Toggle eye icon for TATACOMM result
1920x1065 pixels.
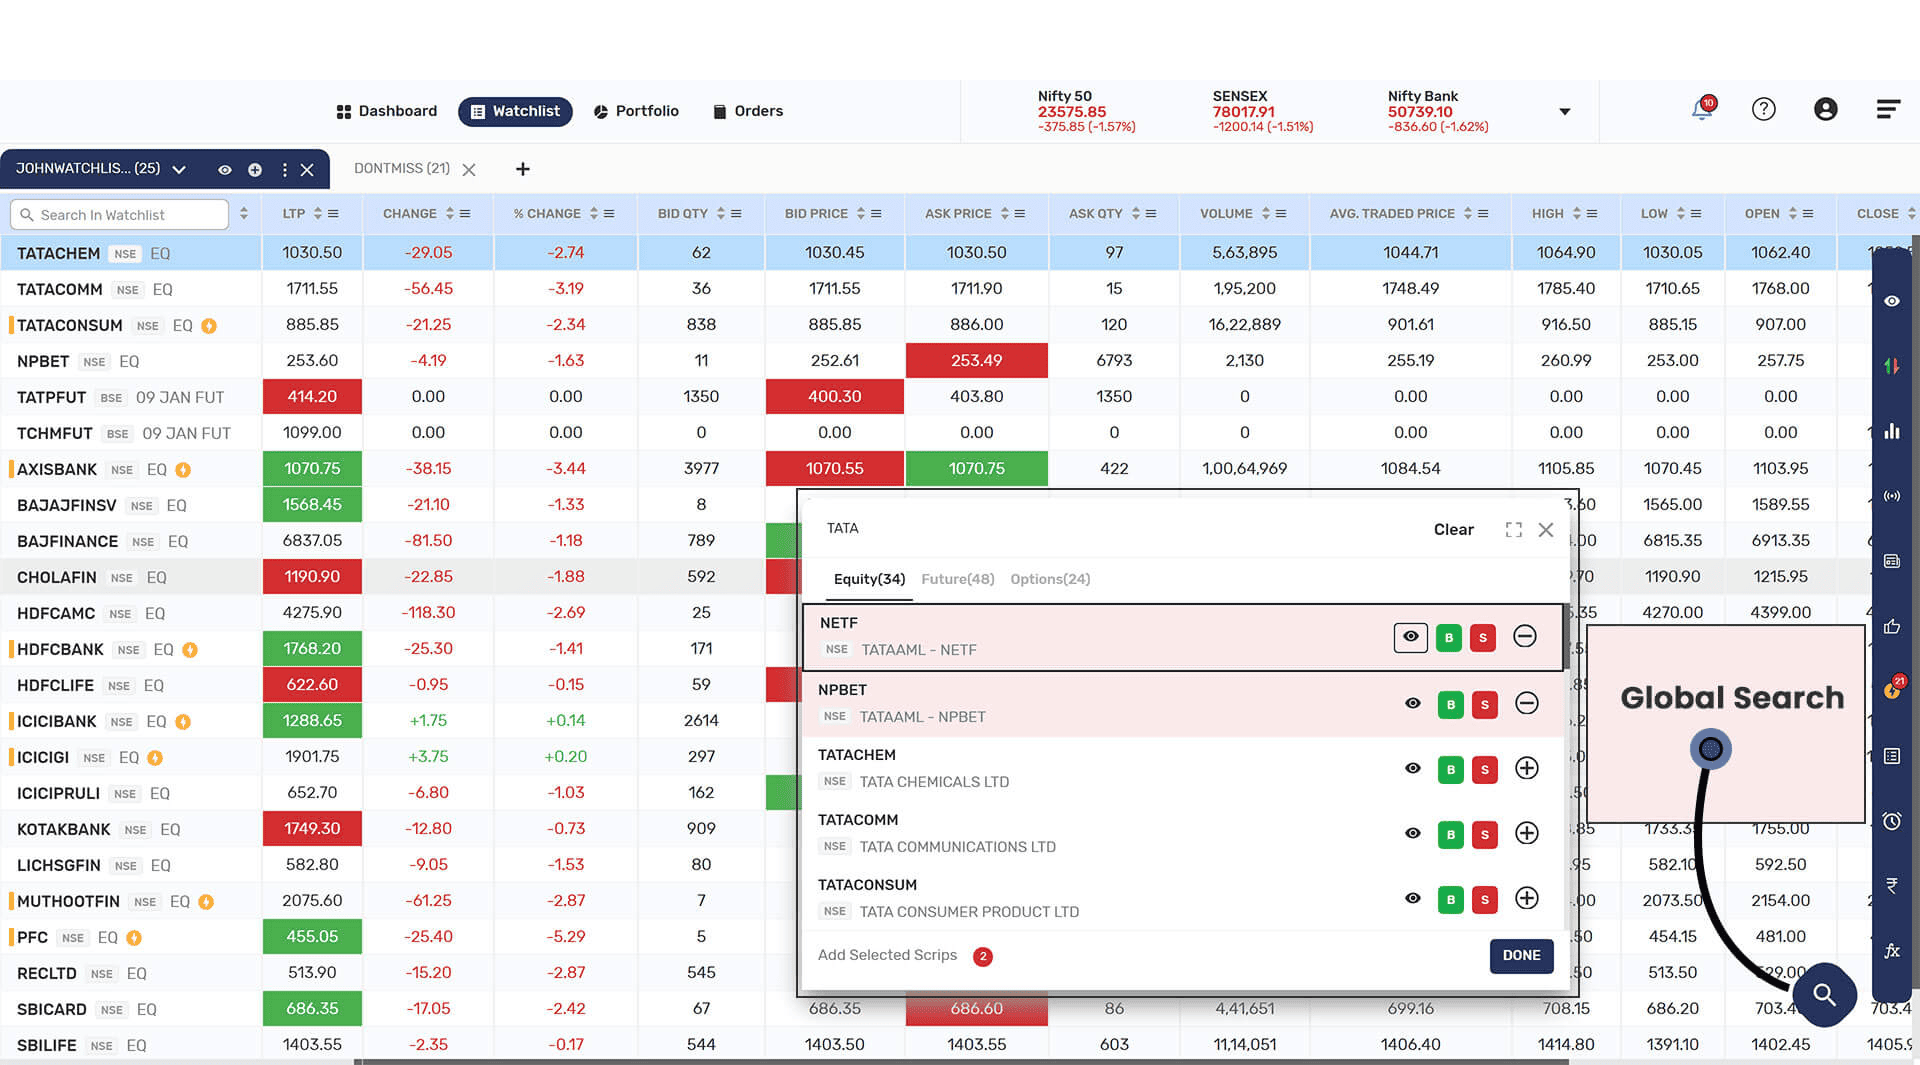1413,833
